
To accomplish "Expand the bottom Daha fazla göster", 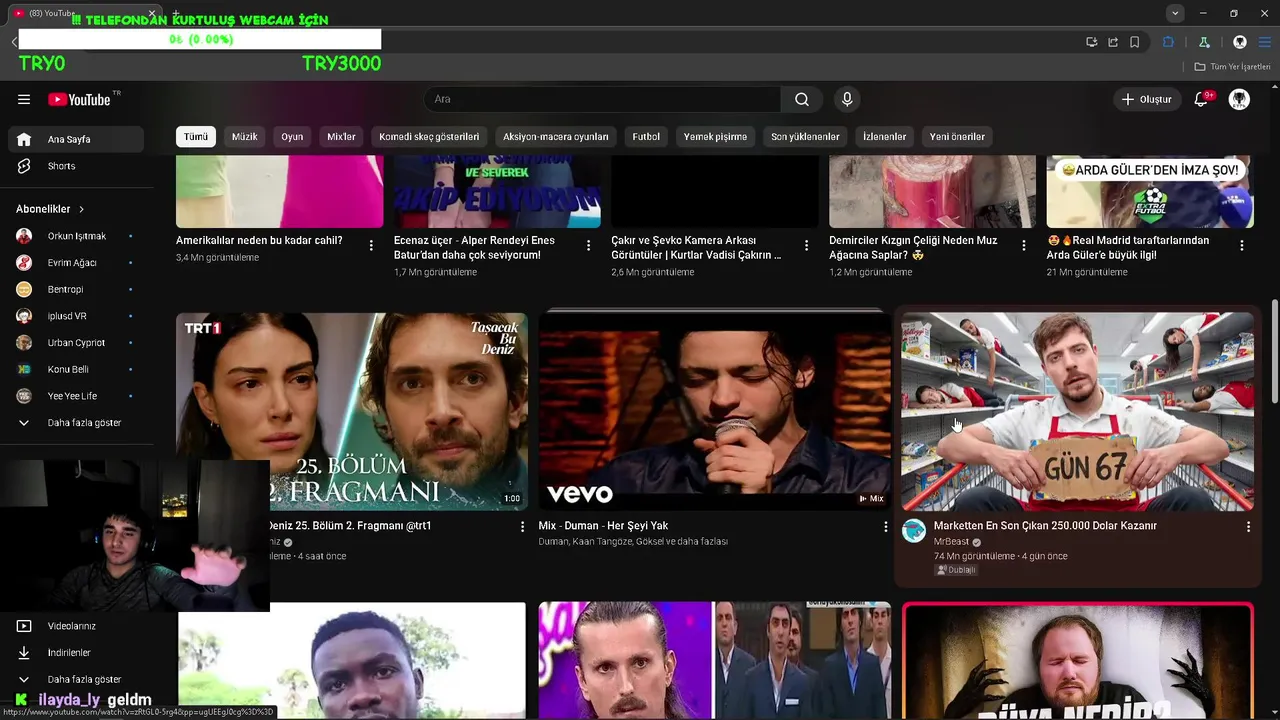I will click(x=76, y=679).
